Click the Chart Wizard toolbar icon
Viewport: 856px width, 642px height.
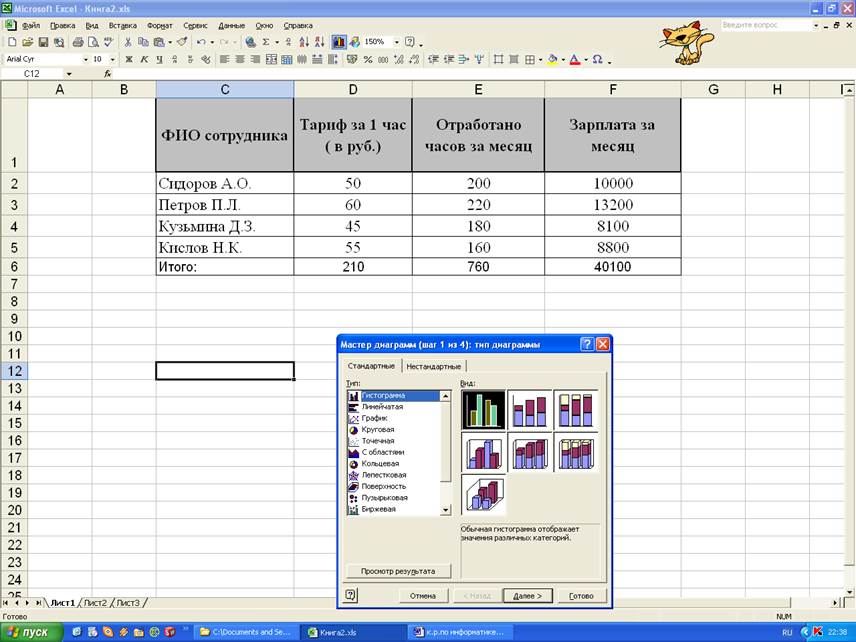click(339, 42)
